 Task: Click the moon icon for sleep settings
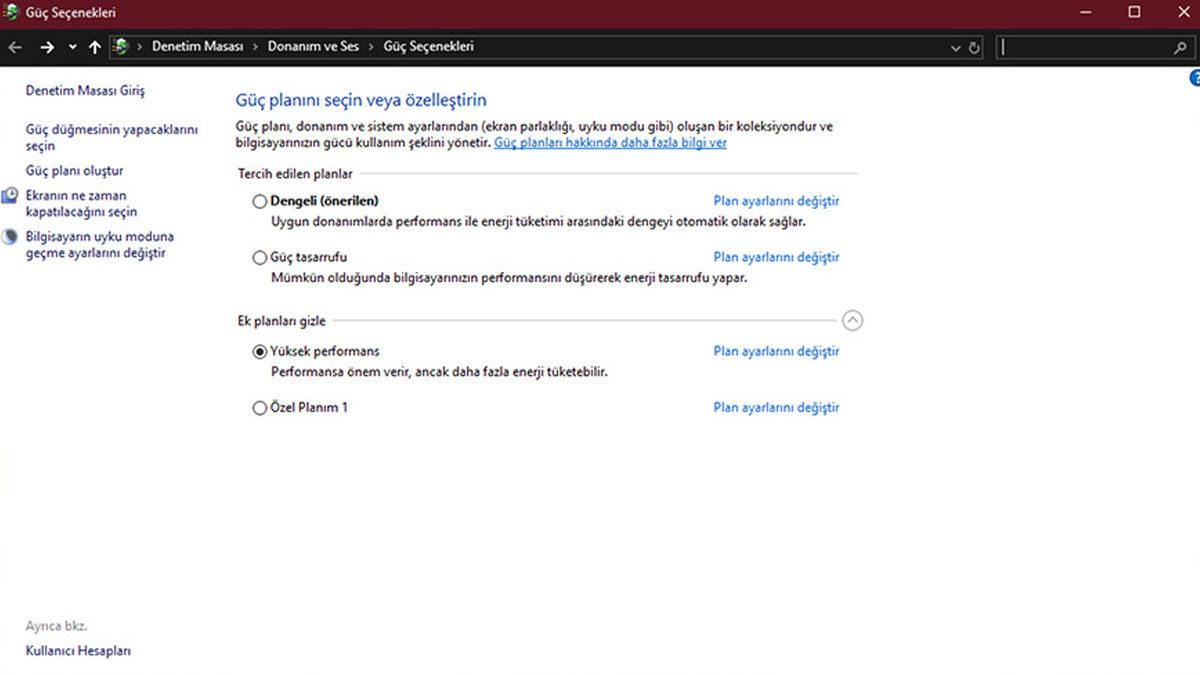tap(10, 238)
